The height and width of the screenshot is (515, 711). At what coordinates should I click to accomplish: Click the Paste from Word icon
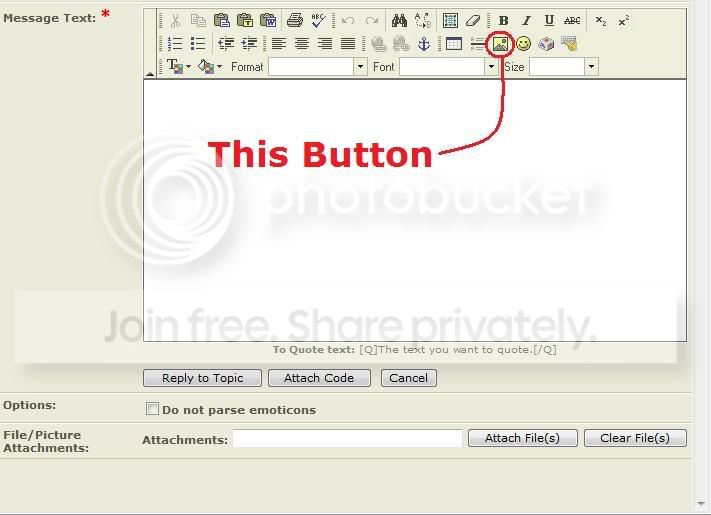268,20
